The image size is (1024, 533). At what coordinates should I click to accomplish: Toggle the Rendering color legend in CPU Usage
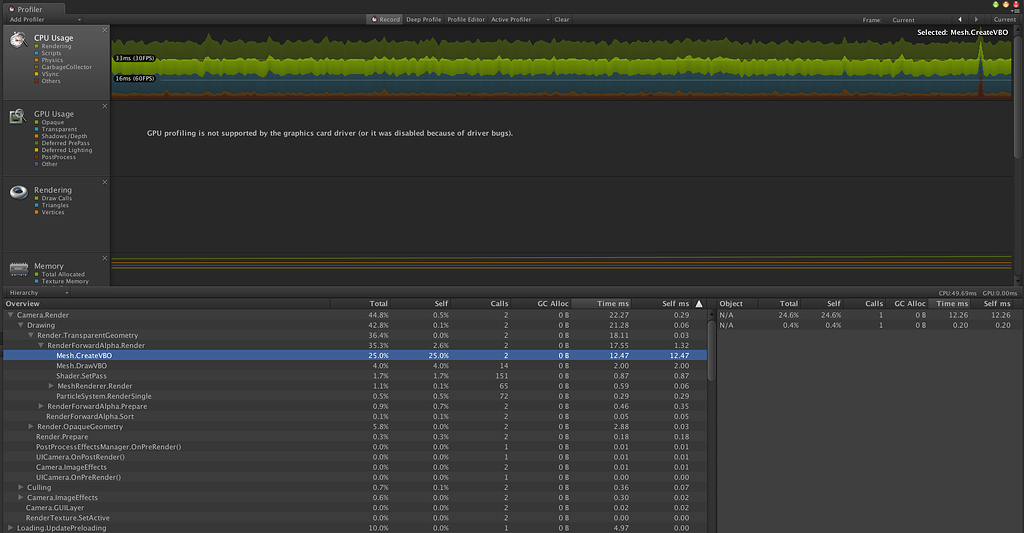[37, 46]
